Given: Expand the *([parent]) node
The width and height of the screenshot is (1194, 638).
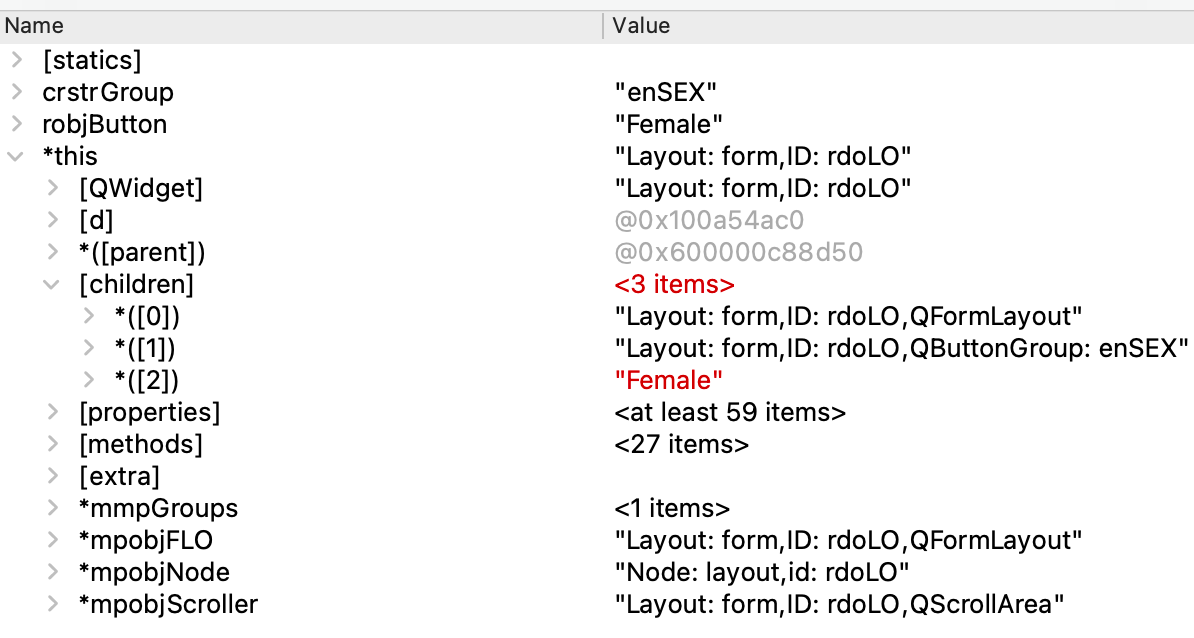Looking at the screenshot, I should (x=53, y=252).
